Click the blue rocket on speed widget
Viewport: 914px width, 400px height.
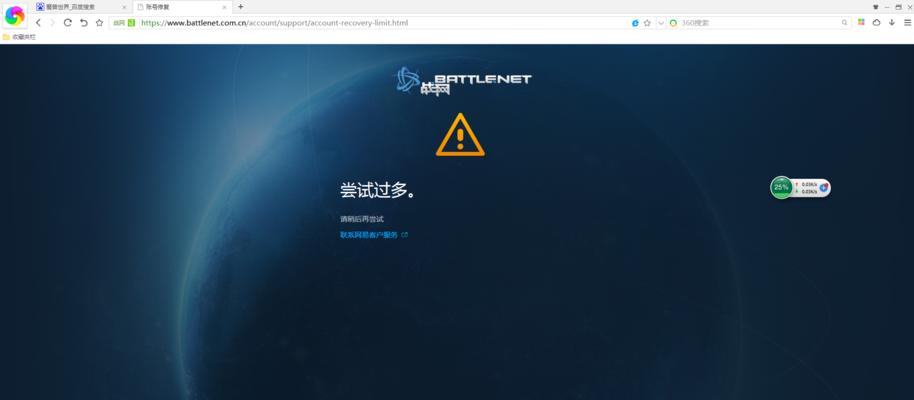tap(824, 187)
